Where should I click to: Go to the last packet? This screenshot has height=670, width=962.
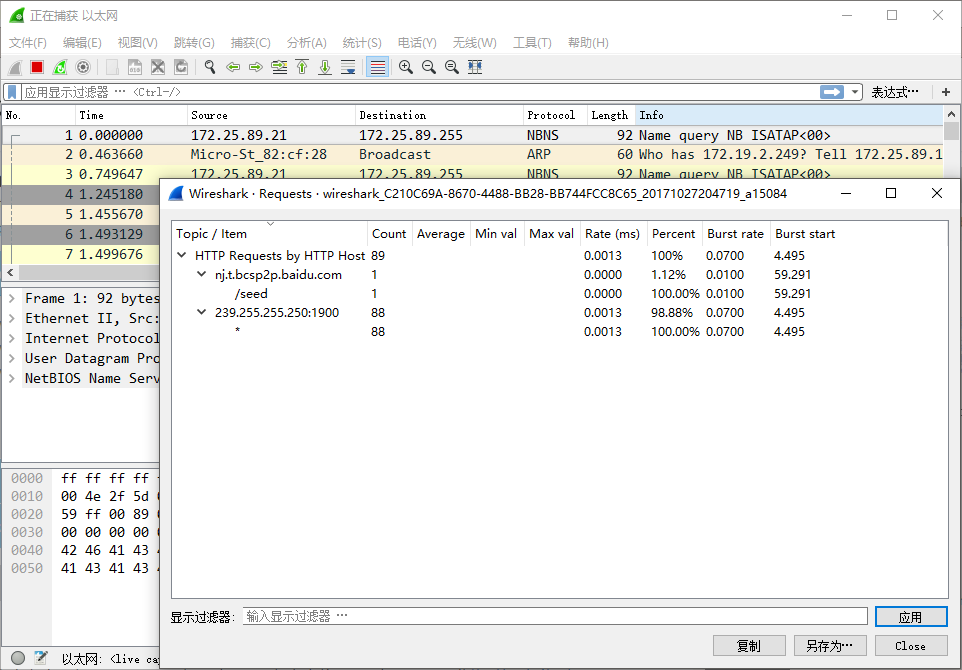pyautogui.click(x=326, y=66)
